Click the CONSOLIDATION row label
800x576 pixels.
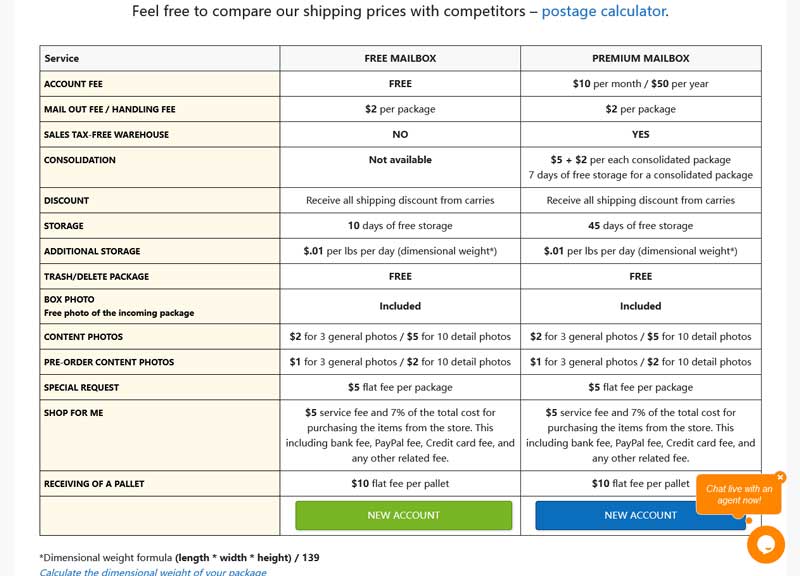80,160
